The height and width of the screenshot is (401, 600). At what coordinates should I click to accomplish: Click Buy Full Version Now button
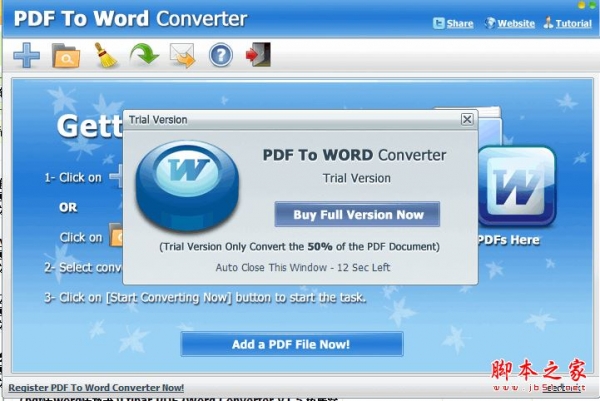(x=357, y=214)
